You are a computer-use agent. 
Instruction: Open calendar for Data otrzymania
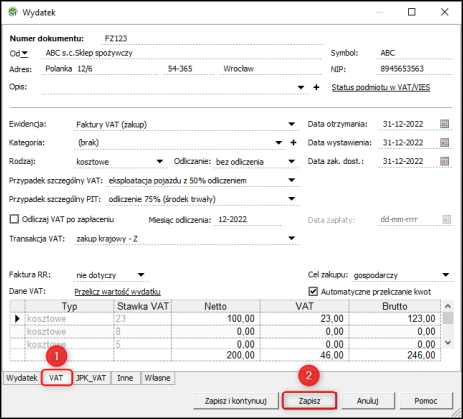444,124
